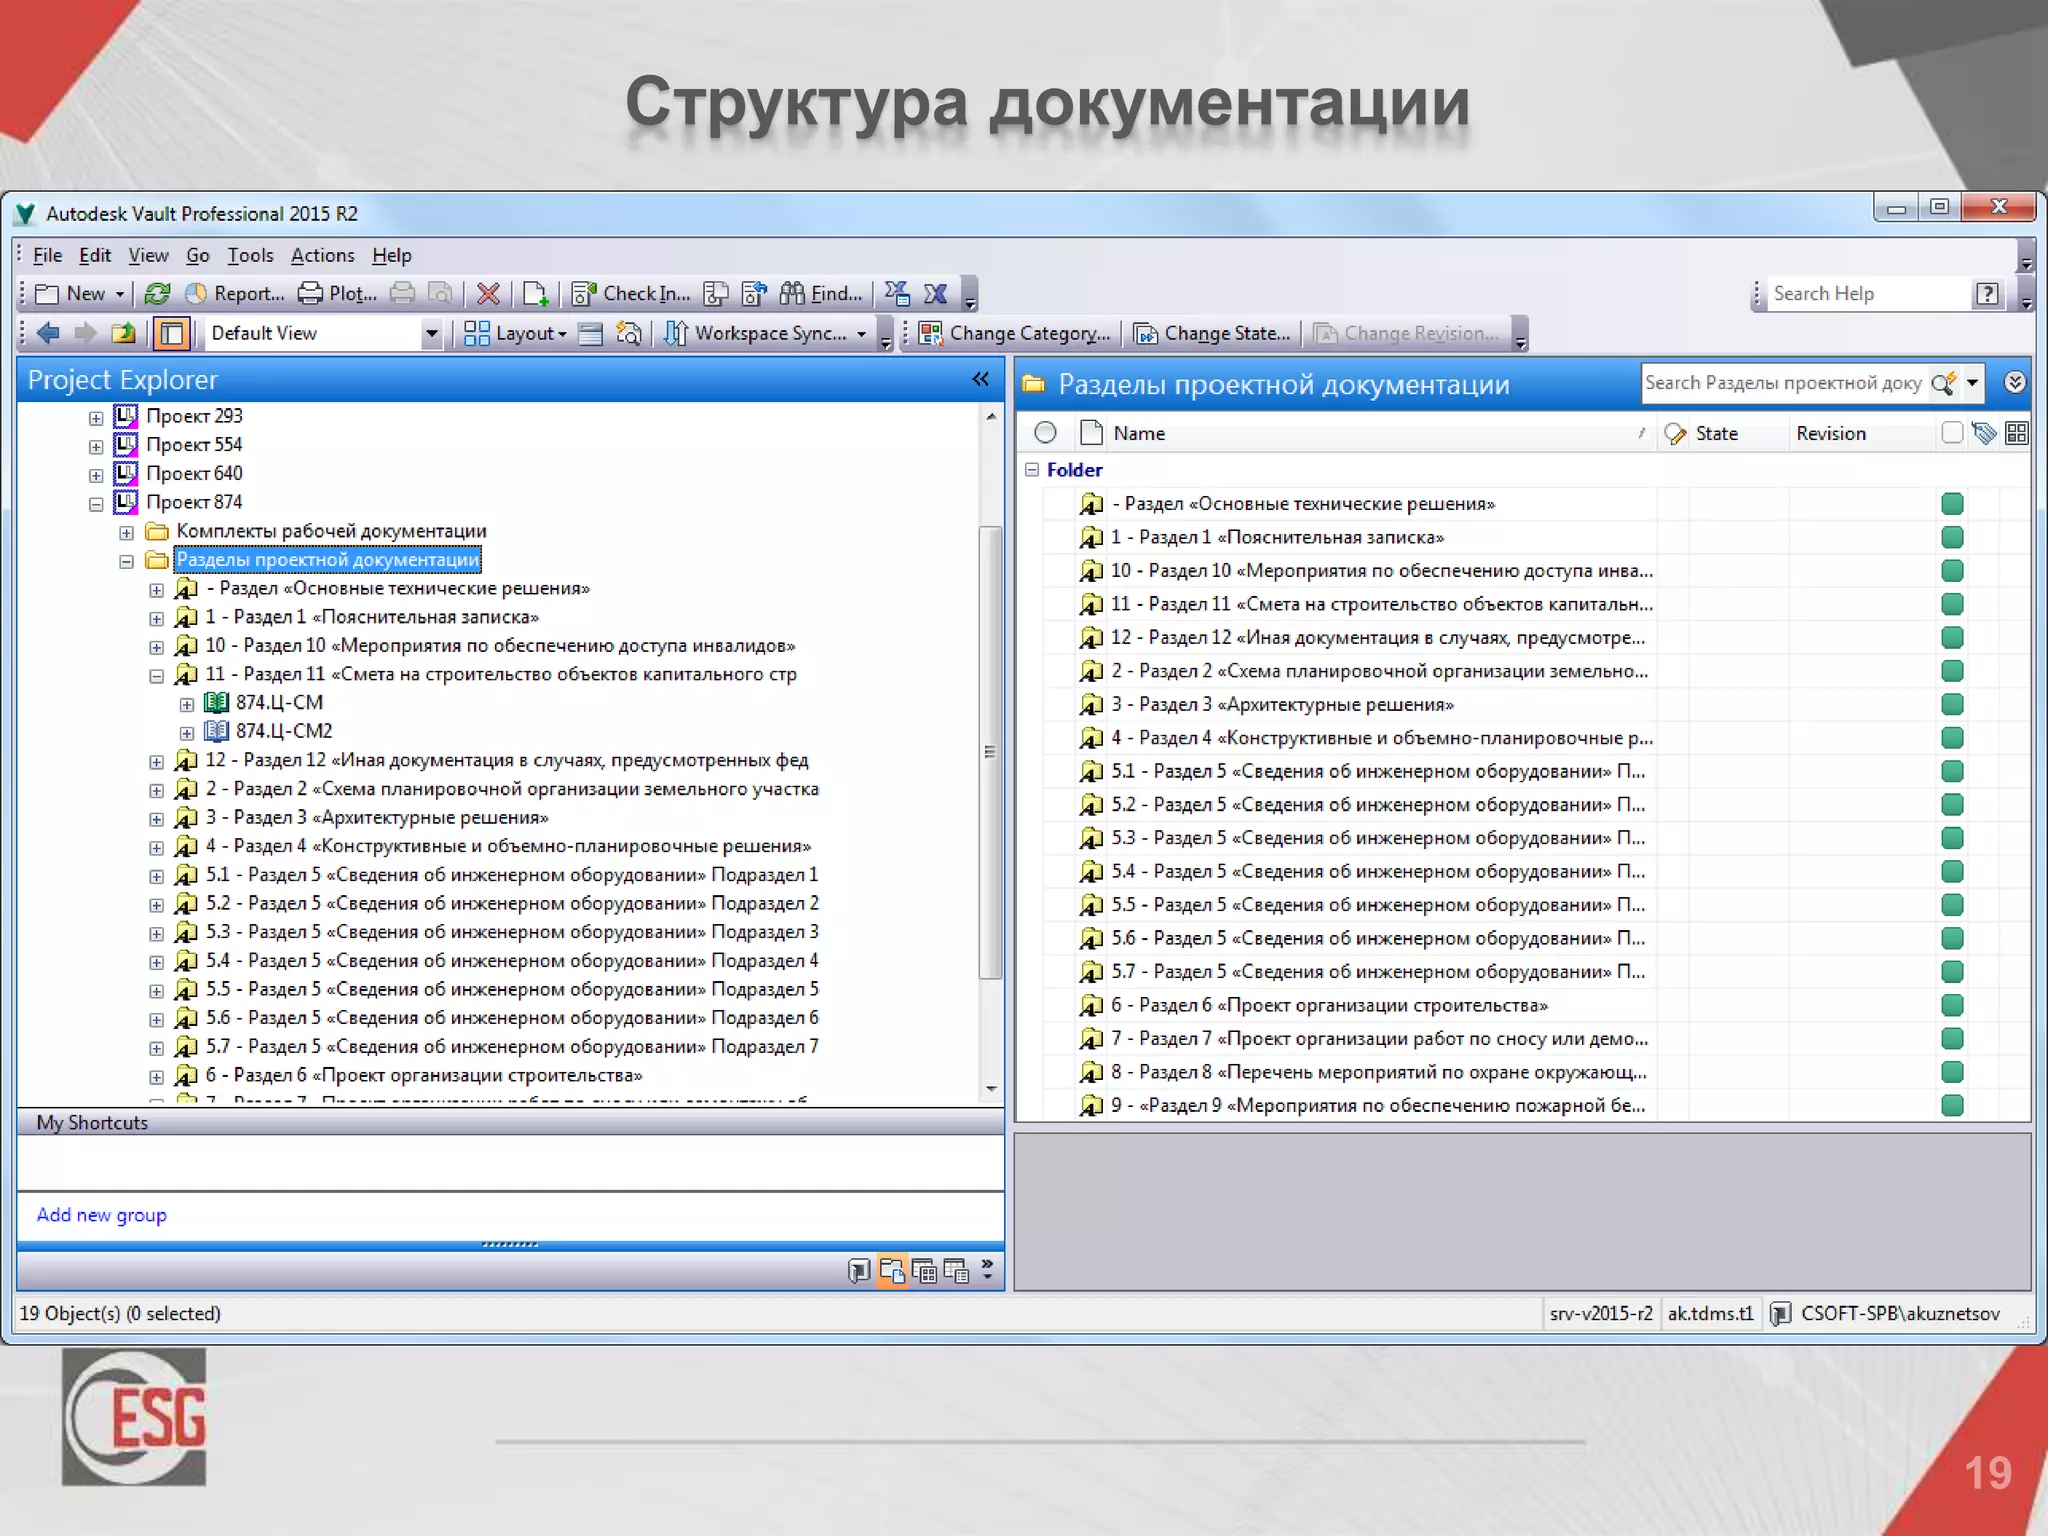Click Change Revision... button
This screenshot has height=1536, width=2048.
click(1406, 333)
